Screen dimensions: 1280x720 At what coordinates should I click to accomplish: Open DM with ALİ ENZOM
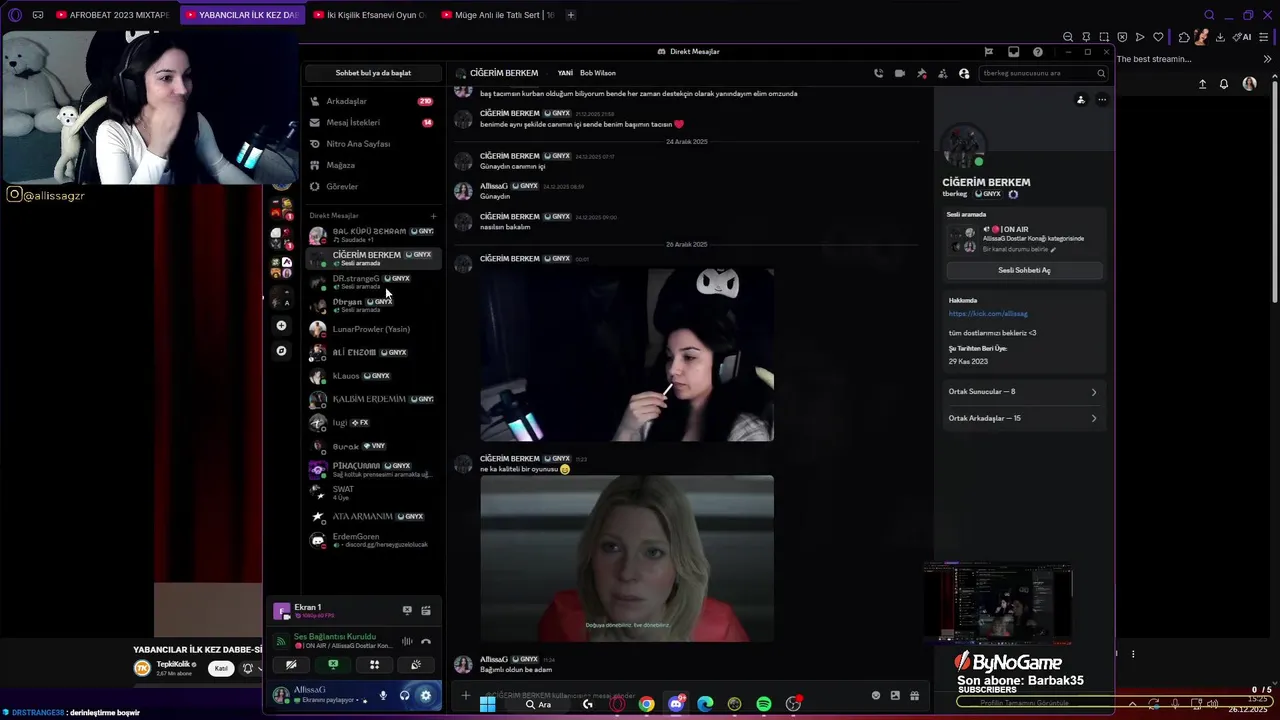click(372, 352)
